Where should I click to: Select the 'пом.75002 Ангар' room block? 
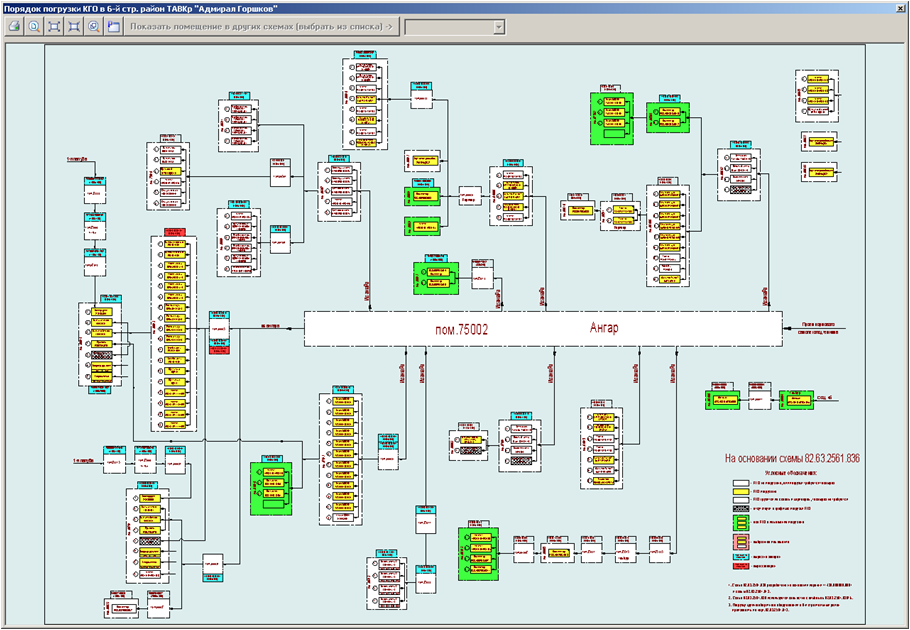click(x=544, y=328)
